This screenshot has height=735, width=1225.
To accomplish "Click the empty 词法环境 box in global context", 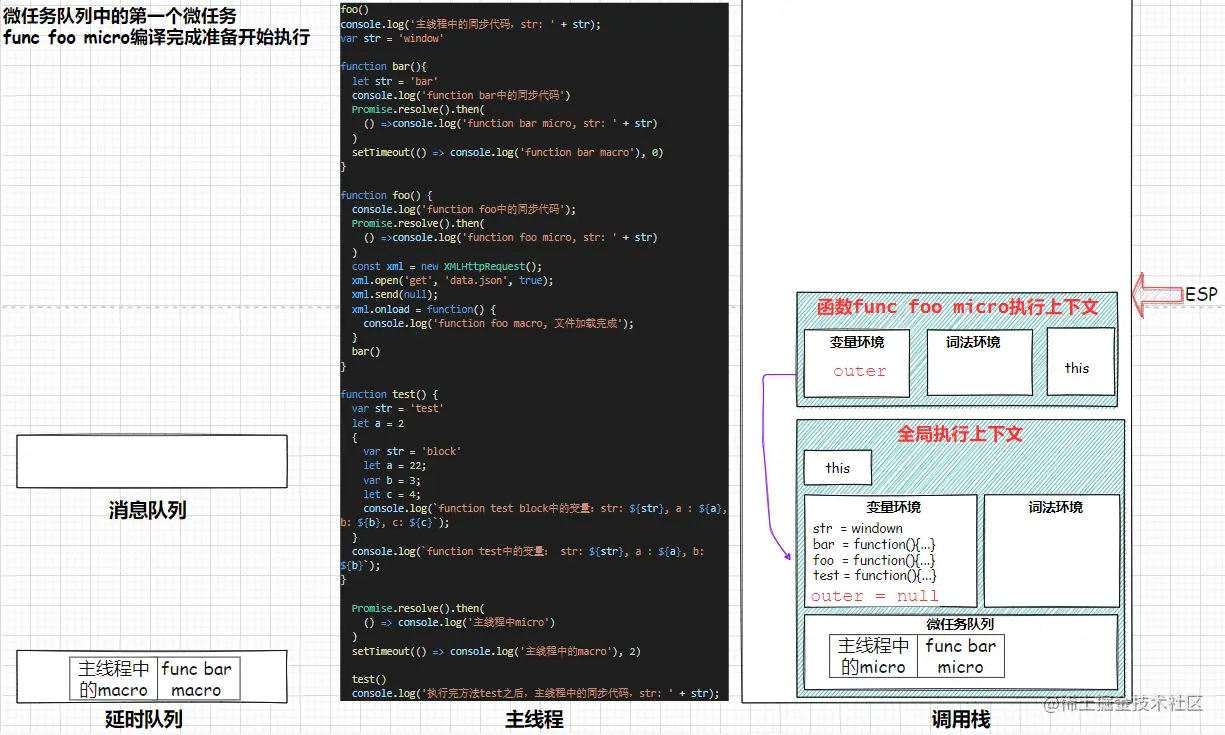I will tap(1052, 550).
